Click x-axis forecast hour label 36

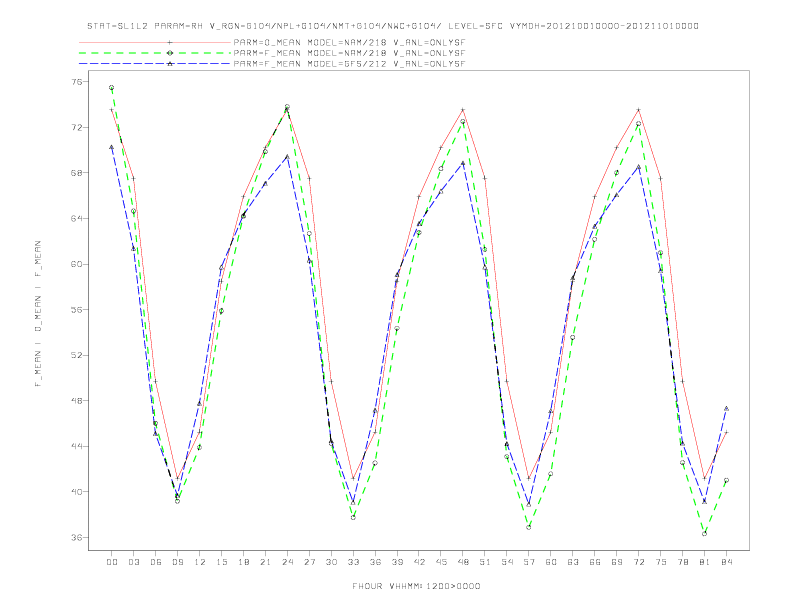[x=375, y=562]
